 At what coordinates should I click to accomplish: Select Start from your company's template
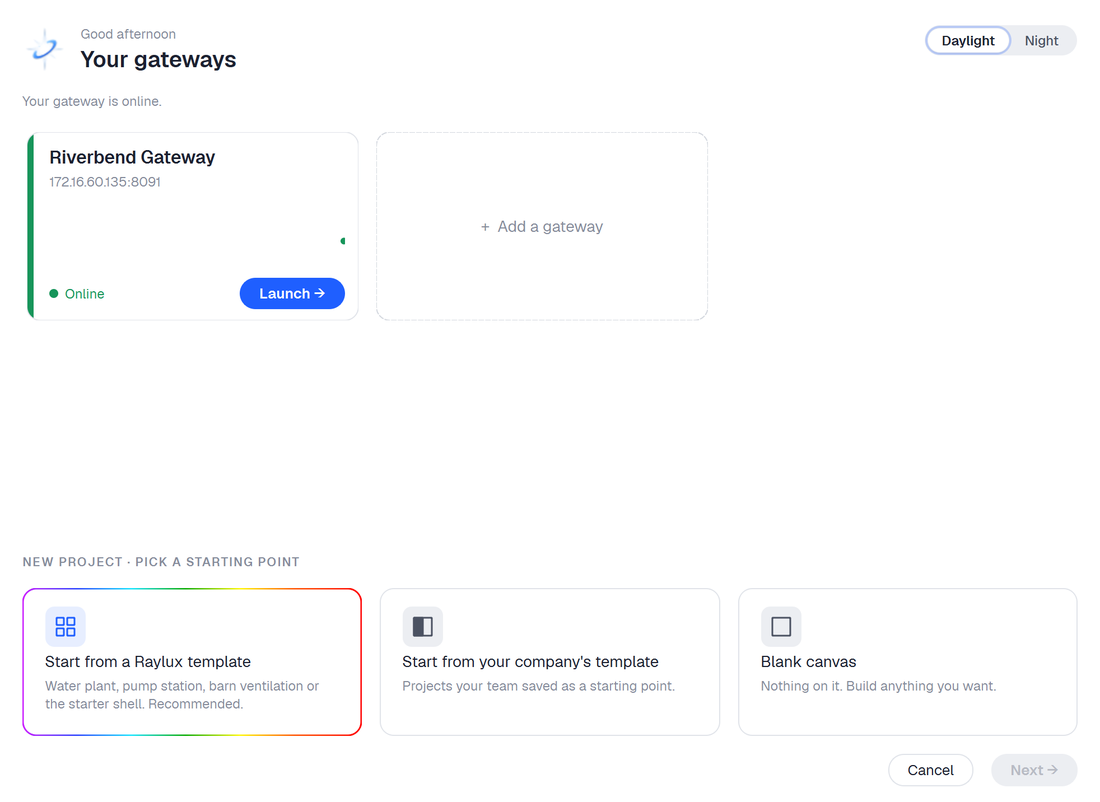pyautogui.click(x=550, y=662)
